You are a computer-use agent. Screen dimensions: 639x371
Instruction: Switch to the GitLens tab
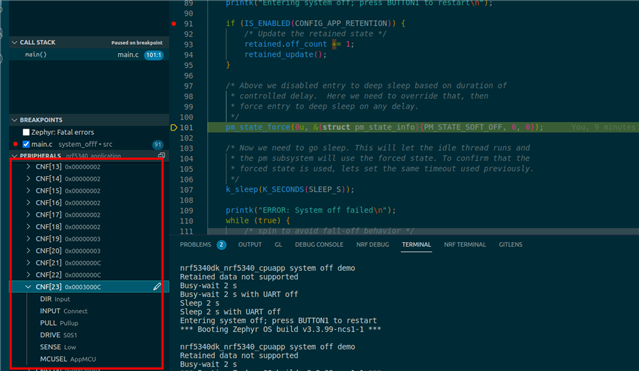[x=510, y=245]
